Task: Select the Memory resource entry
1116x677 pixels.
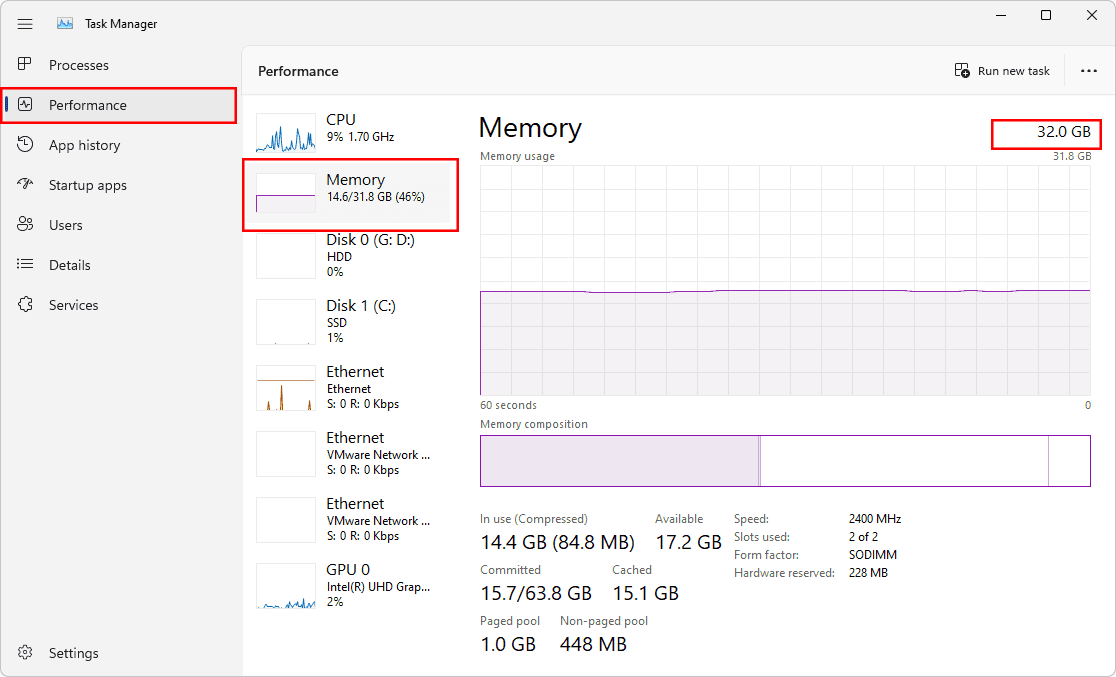Action: click(350, 188)
